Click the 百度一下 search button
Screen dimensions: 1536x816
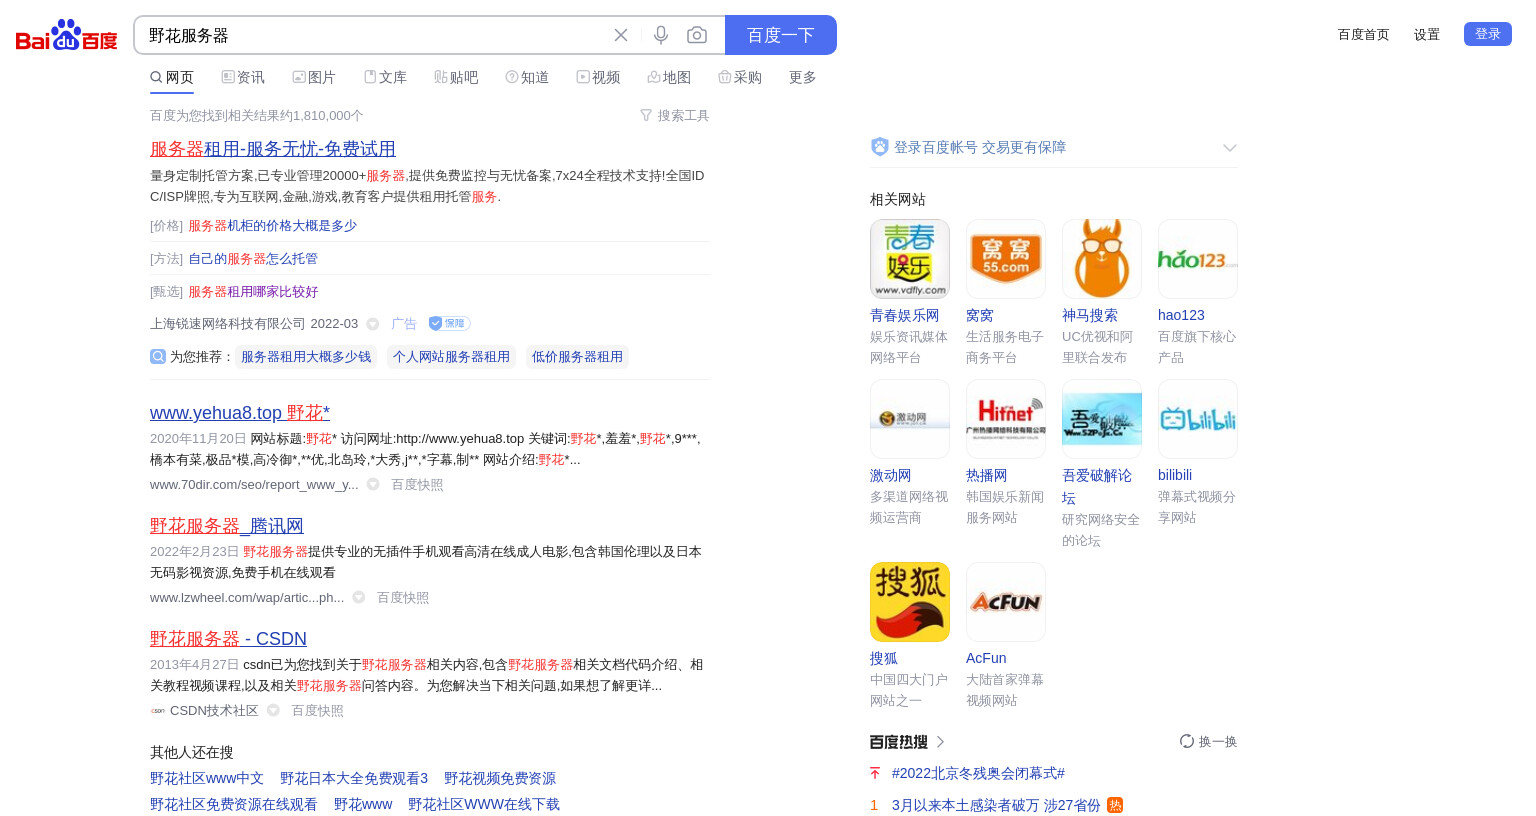(781, 35)
